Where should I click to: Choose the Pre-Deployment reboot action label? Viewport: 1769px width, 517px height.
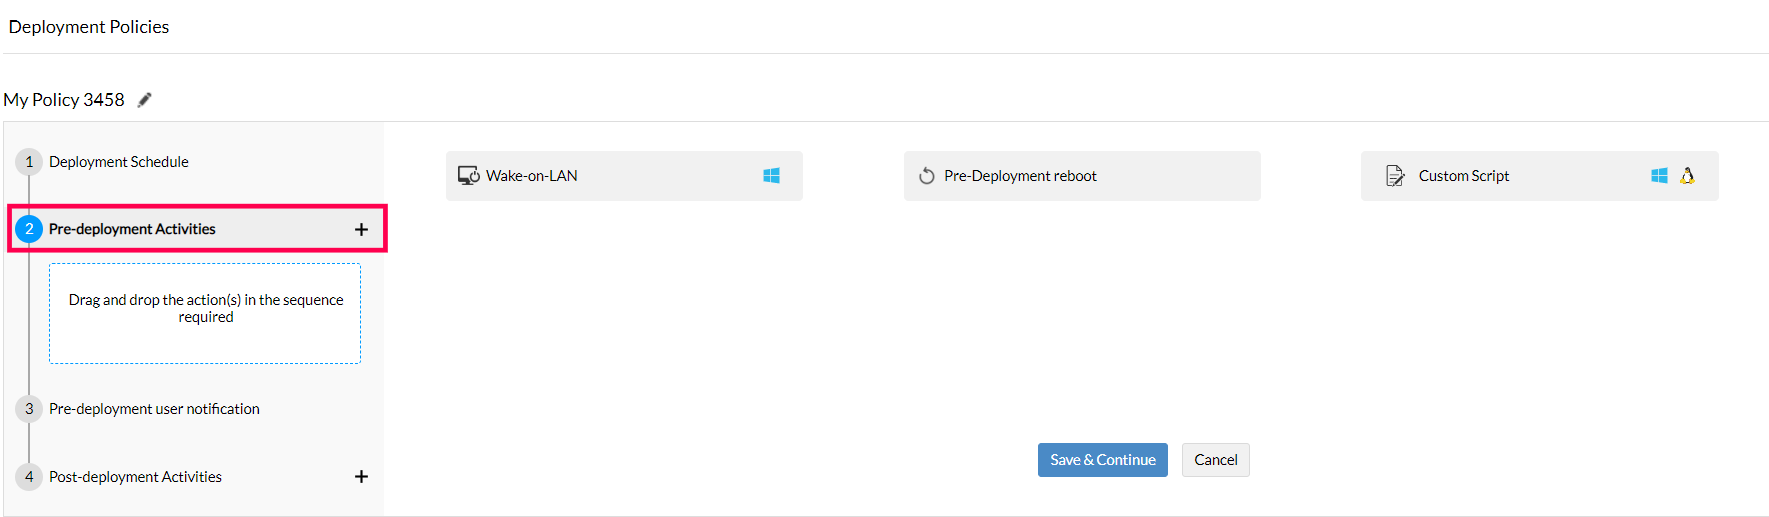pyautogui.click(x=1020, y=176)
